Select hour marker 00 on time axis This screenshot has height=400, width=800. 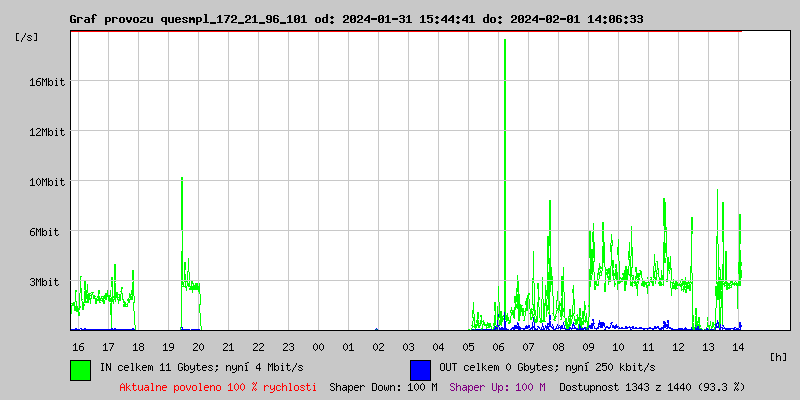coord(318,346)
